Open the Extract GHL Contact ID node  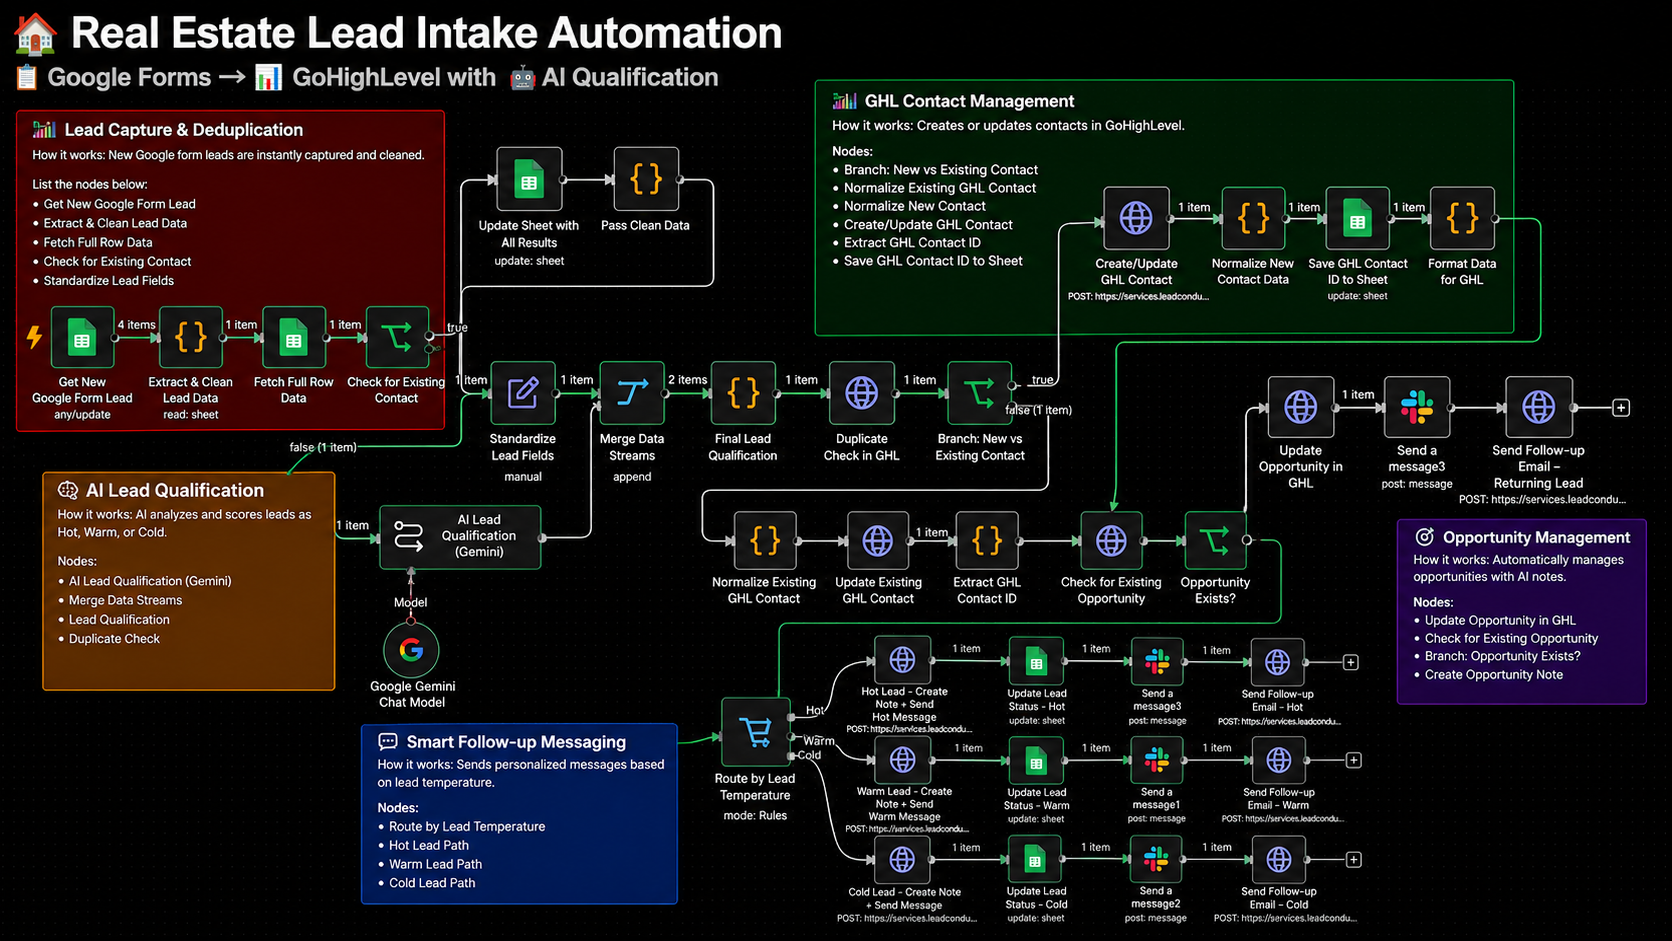987,541
